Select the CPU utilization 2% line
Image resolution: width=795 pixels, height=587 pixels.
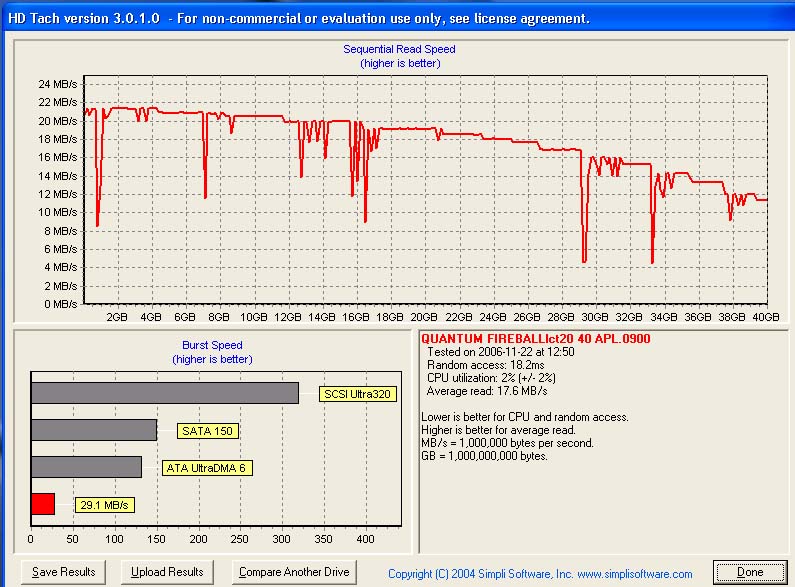tap(491, 378)
